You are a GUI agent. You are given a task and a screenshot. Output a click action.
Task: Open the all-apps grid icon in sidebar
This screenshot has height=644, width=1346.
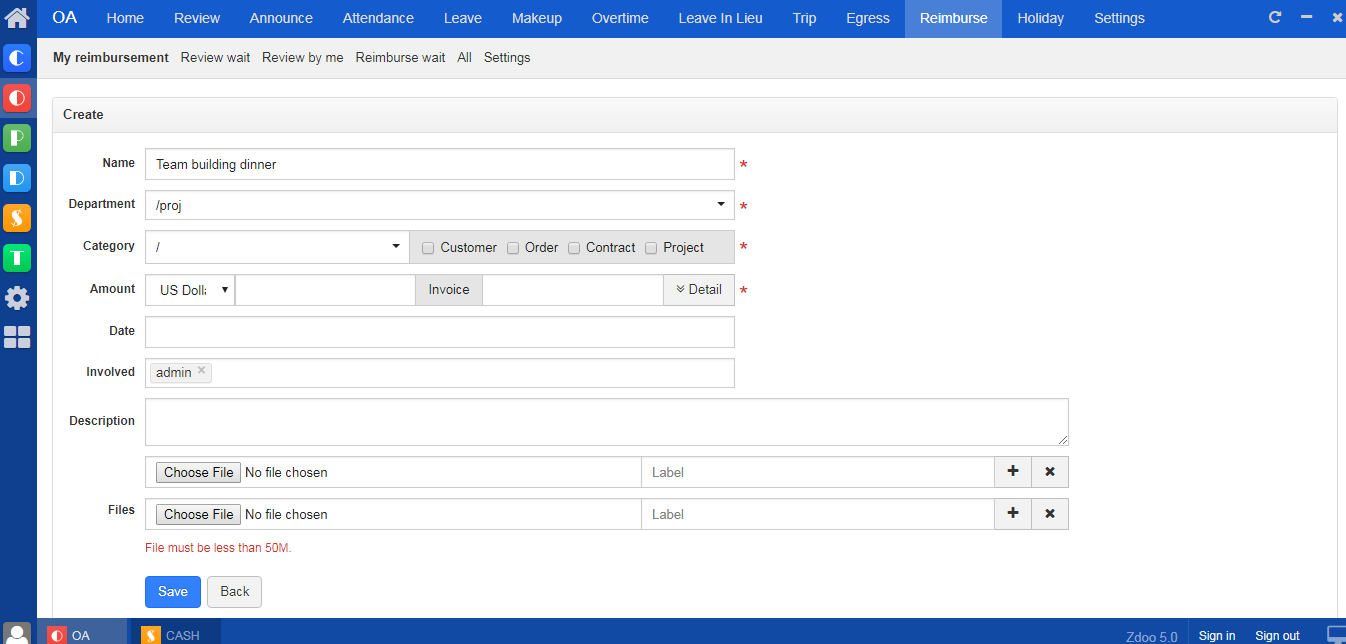[17, 337]
